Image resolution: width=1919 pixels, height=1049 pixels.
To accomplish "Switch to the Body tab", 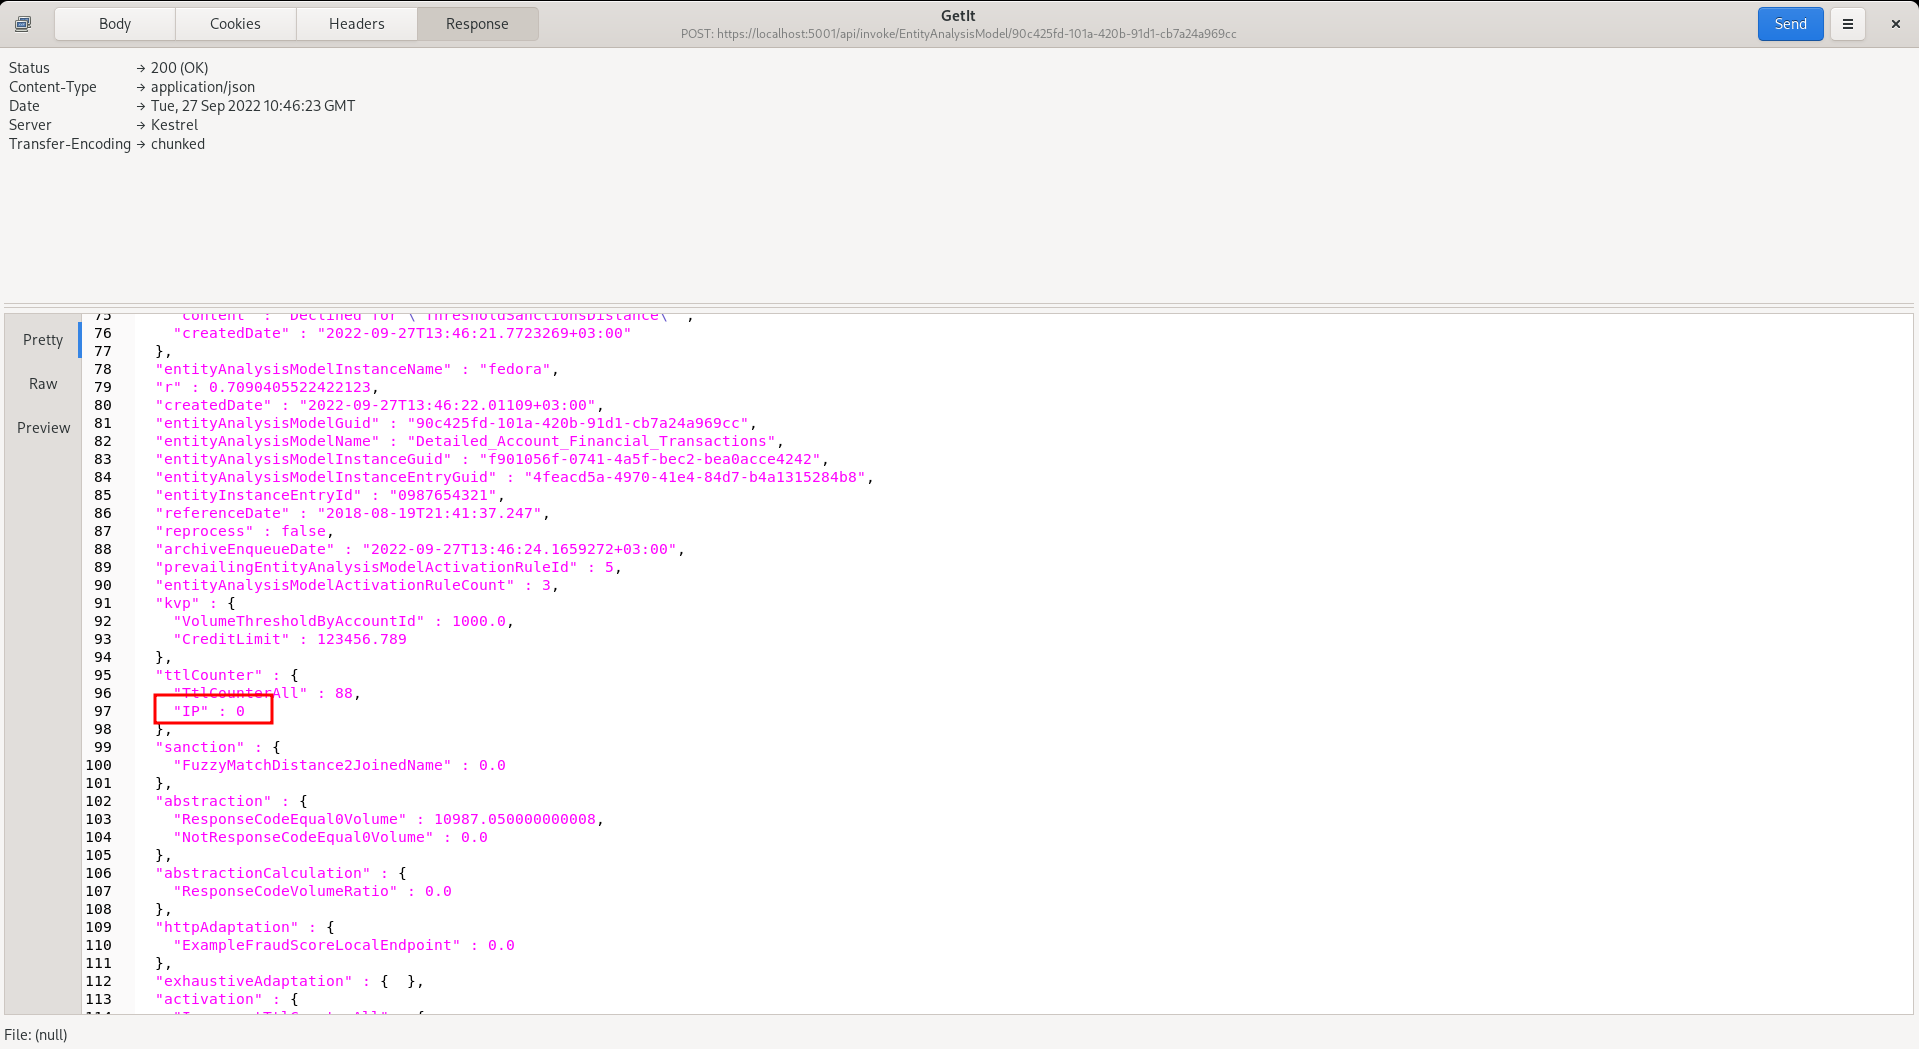I will (x=115, y=24).
